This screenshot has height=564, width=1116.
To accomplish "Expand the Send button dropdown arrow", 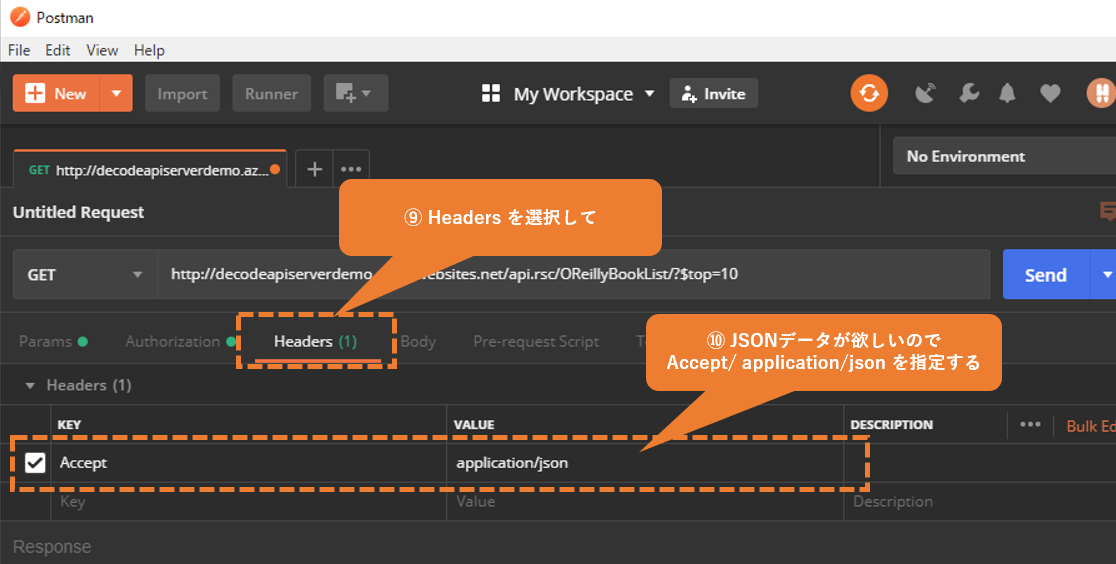I will (1105, 274).
